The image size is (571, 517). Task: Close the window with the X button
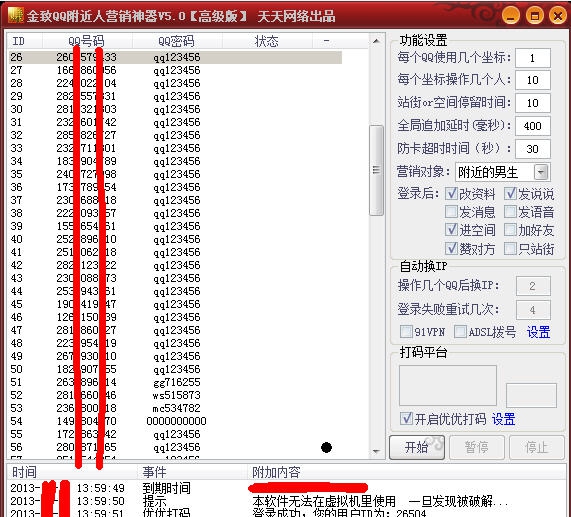pyautogui.click(x=558, y=16)
